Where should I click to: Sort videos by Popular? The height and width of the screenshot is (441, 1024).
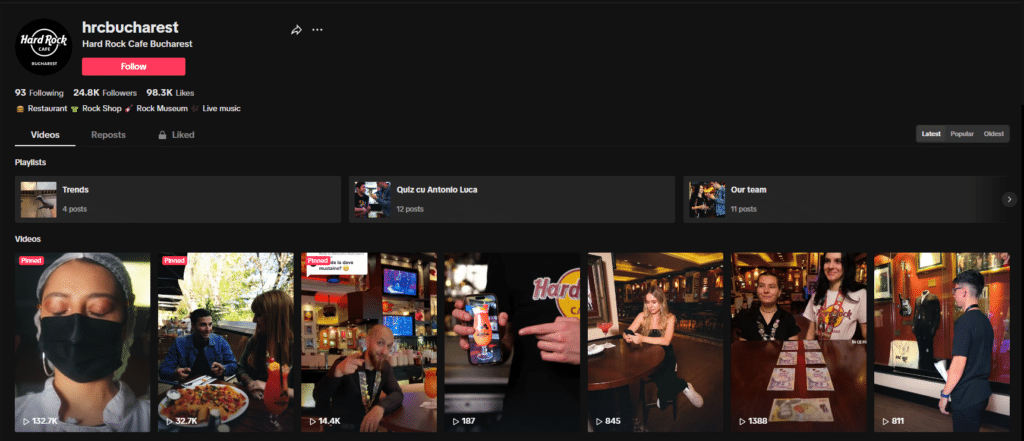[x=962, y=134]
